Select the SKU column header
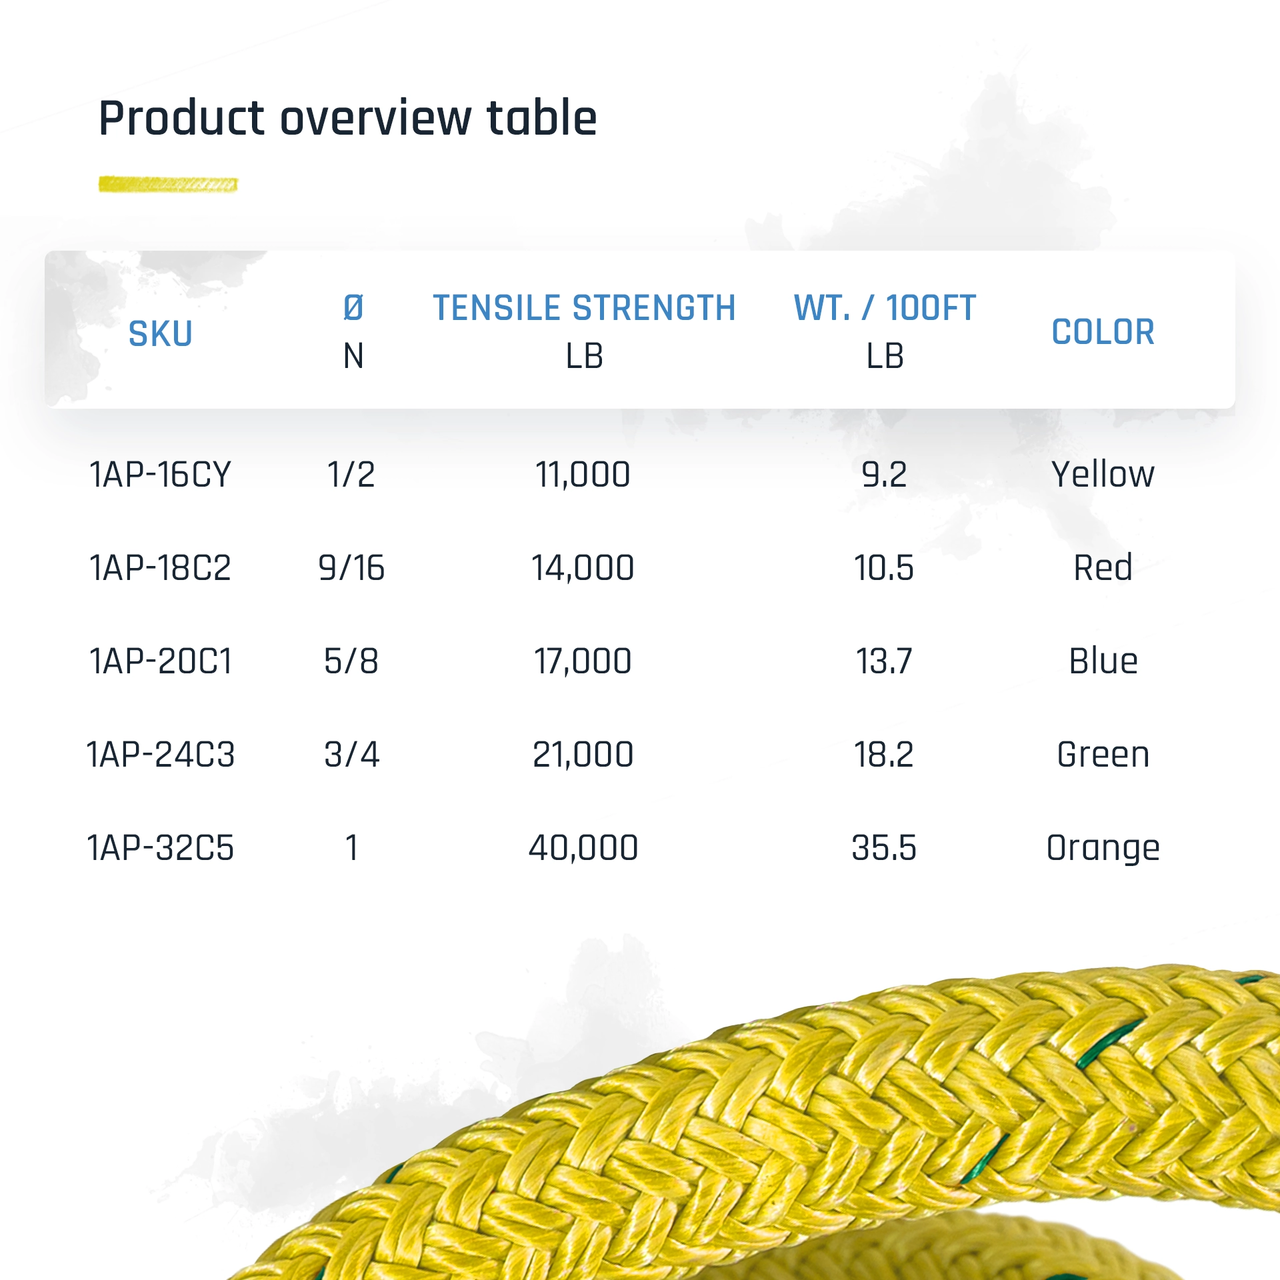 (160, 333)
